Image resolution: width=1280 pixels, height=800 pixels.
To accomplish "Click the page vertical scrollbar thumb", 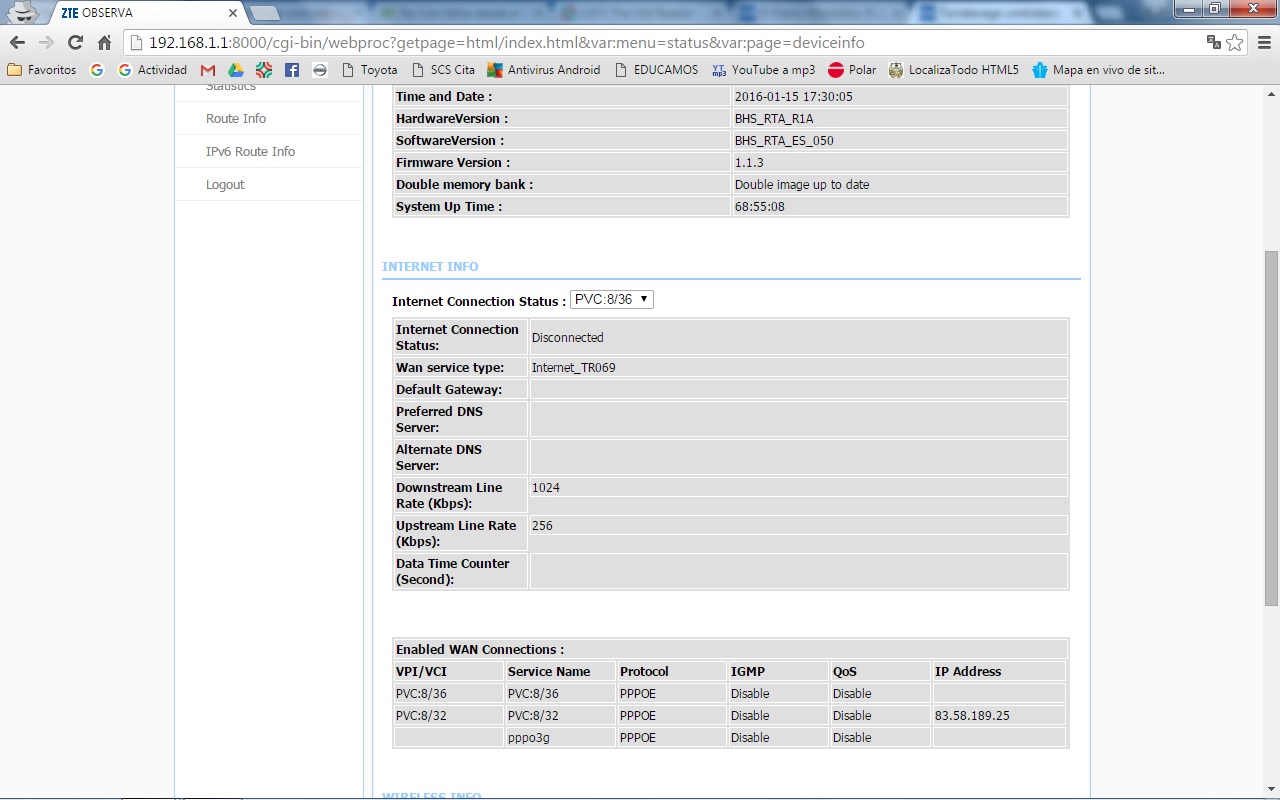I will (x=1271, y=427).
